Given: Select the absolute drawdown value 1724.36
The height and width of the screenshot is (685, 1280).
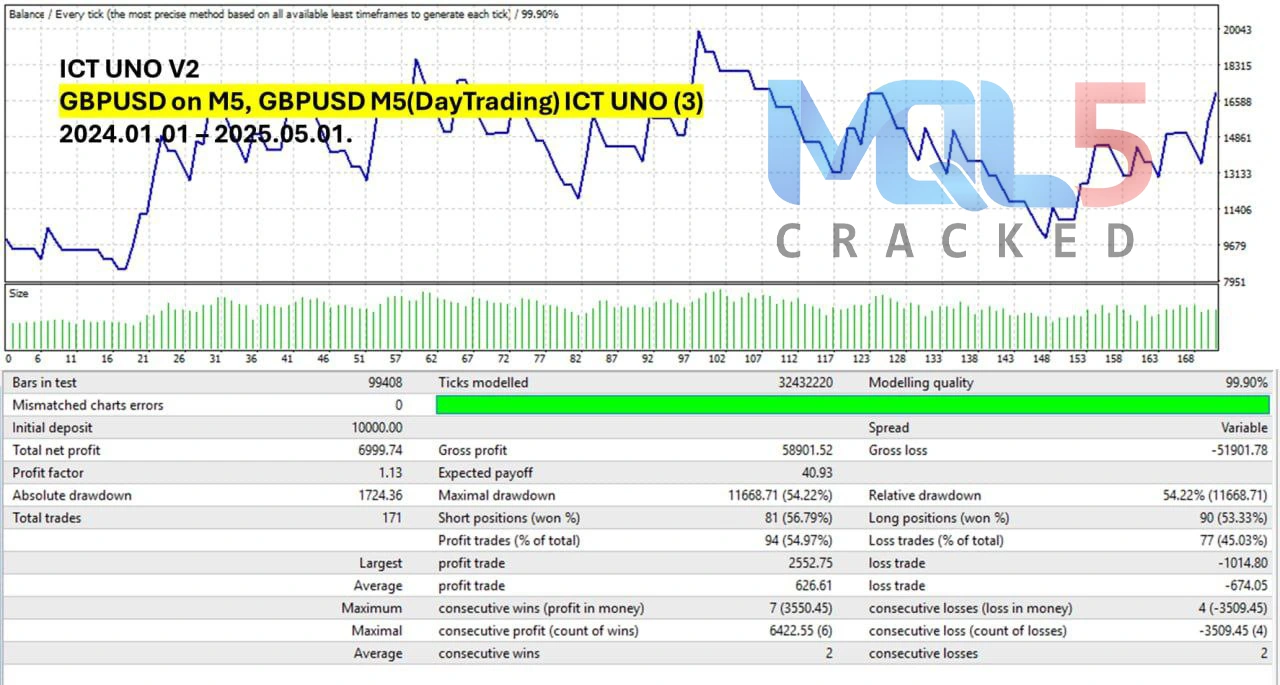Looking at the screenshot, I should pyautogui.click(x=380, y=495).
